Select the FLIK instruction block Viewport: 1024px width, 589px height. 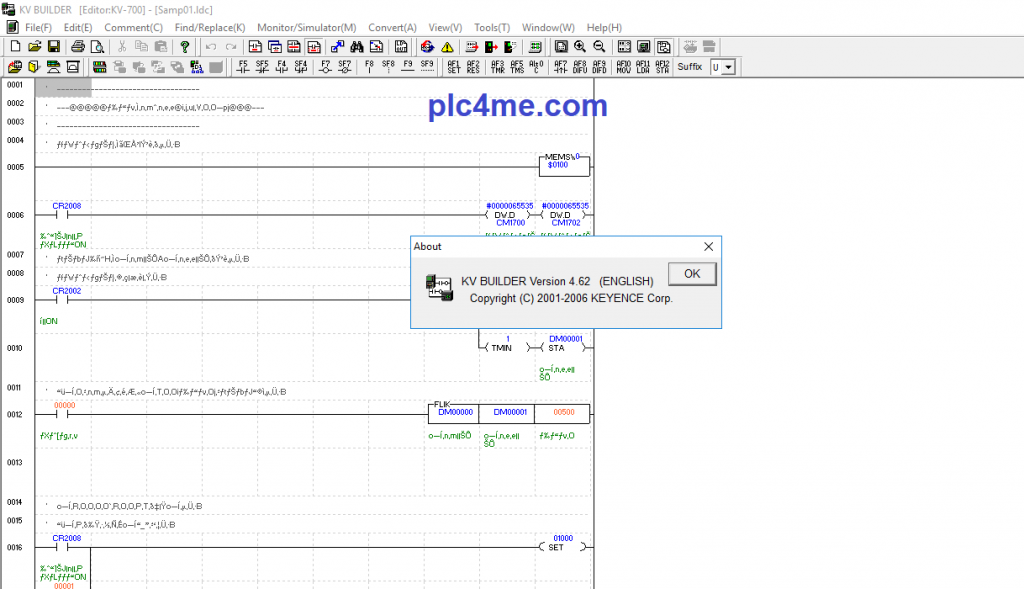pyautogui.click(x=508, y=413)
